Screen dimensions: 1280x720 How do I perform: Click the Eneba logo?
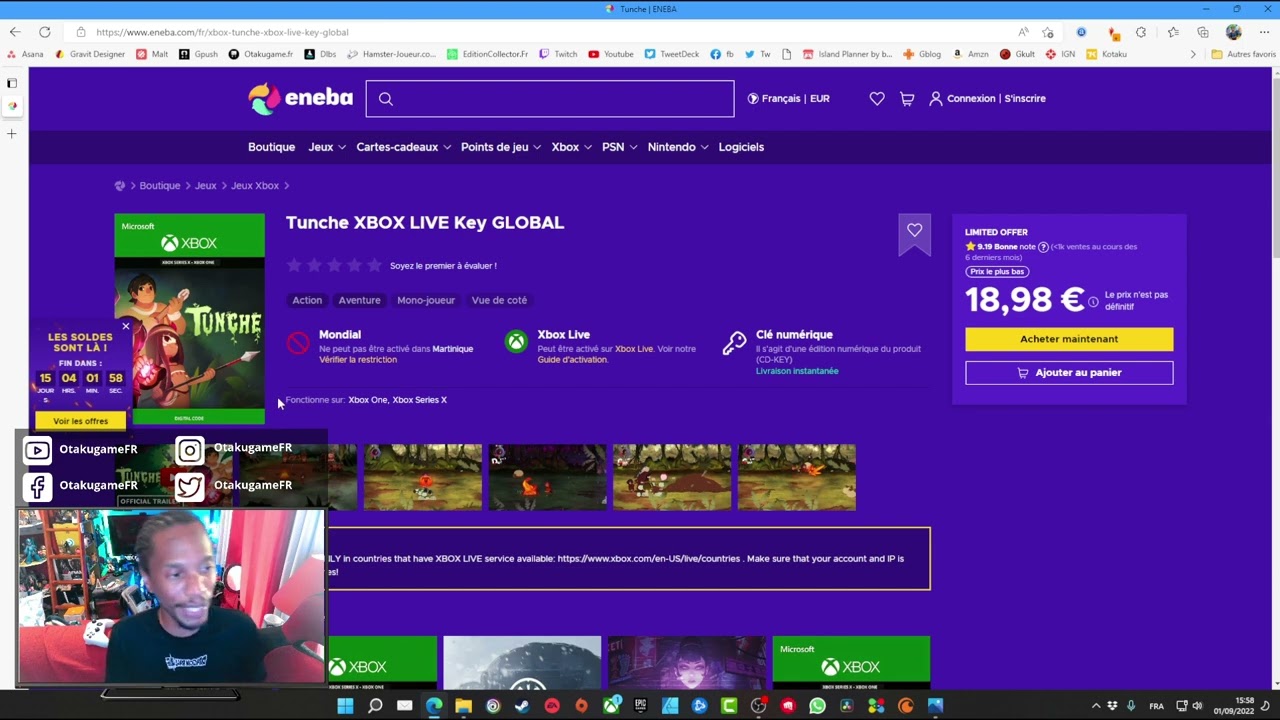pyautogui.click(x=300, y=98)
